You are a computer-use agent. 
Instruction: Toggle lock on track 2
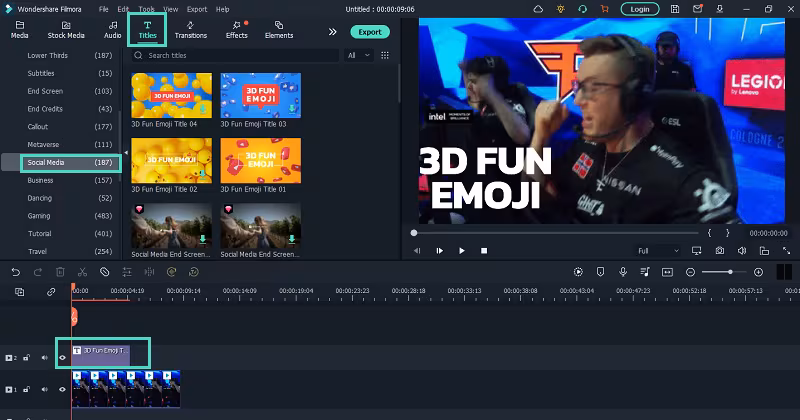27,358
